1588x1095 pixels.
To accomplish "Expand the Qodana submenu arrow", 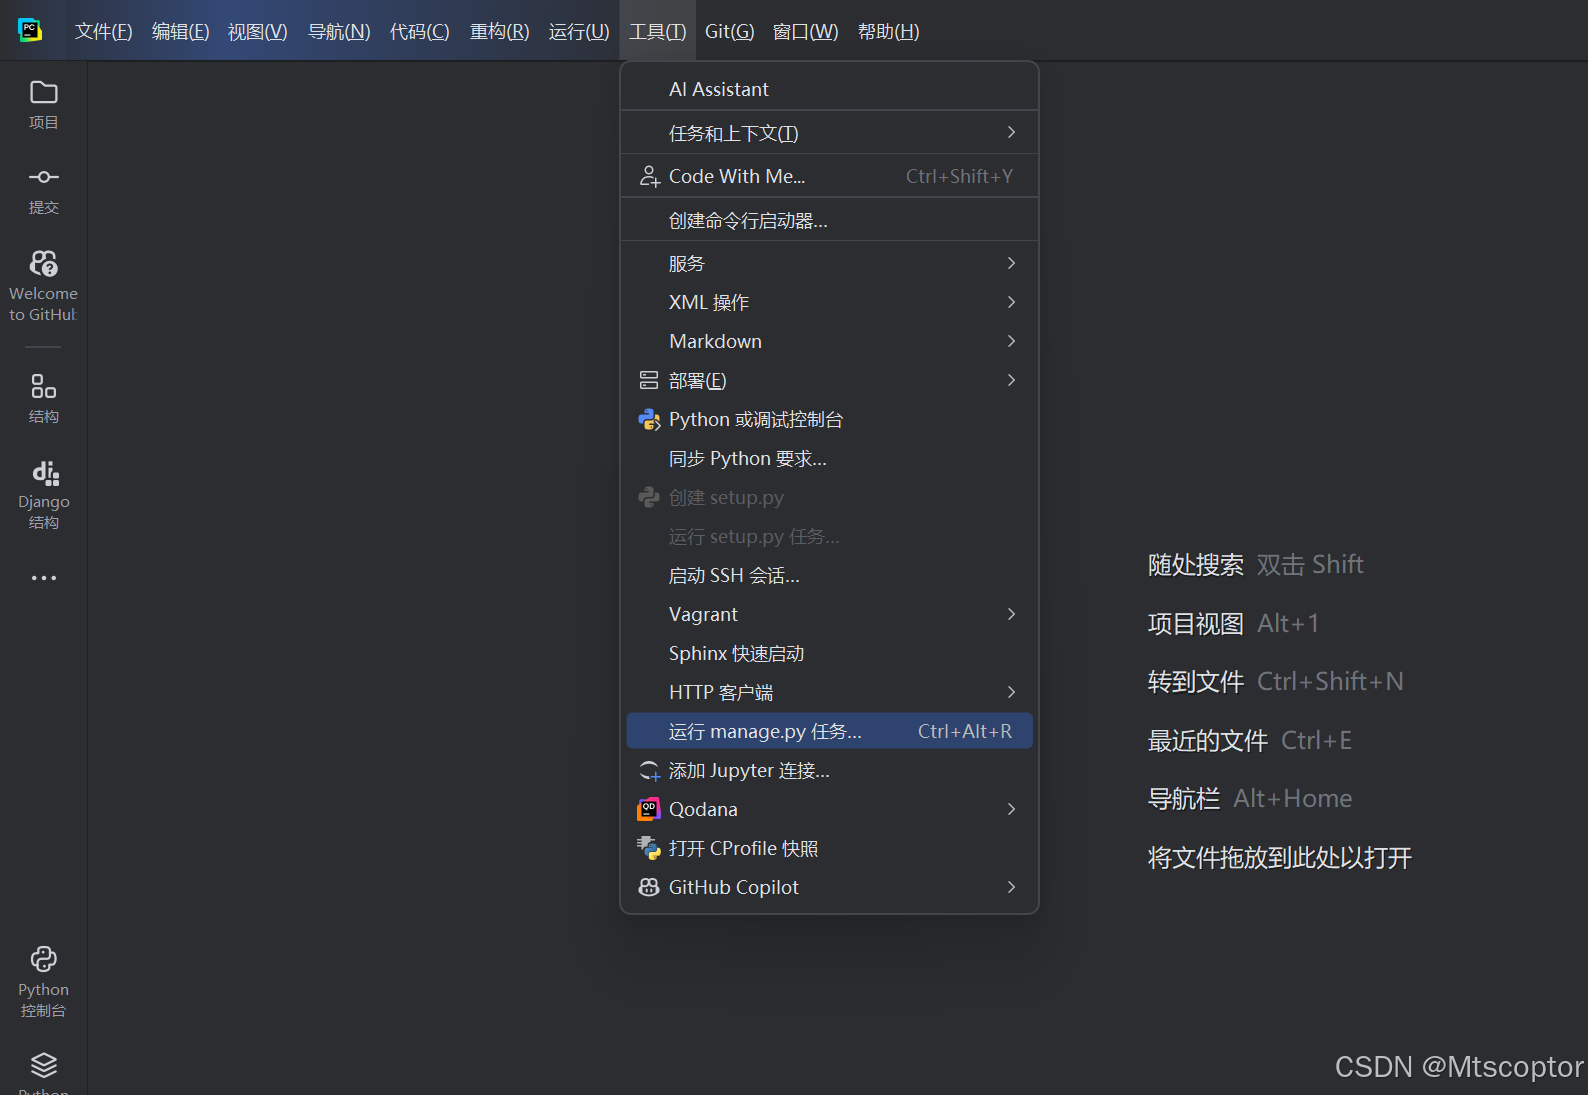I will click(x=1011, y=809).
